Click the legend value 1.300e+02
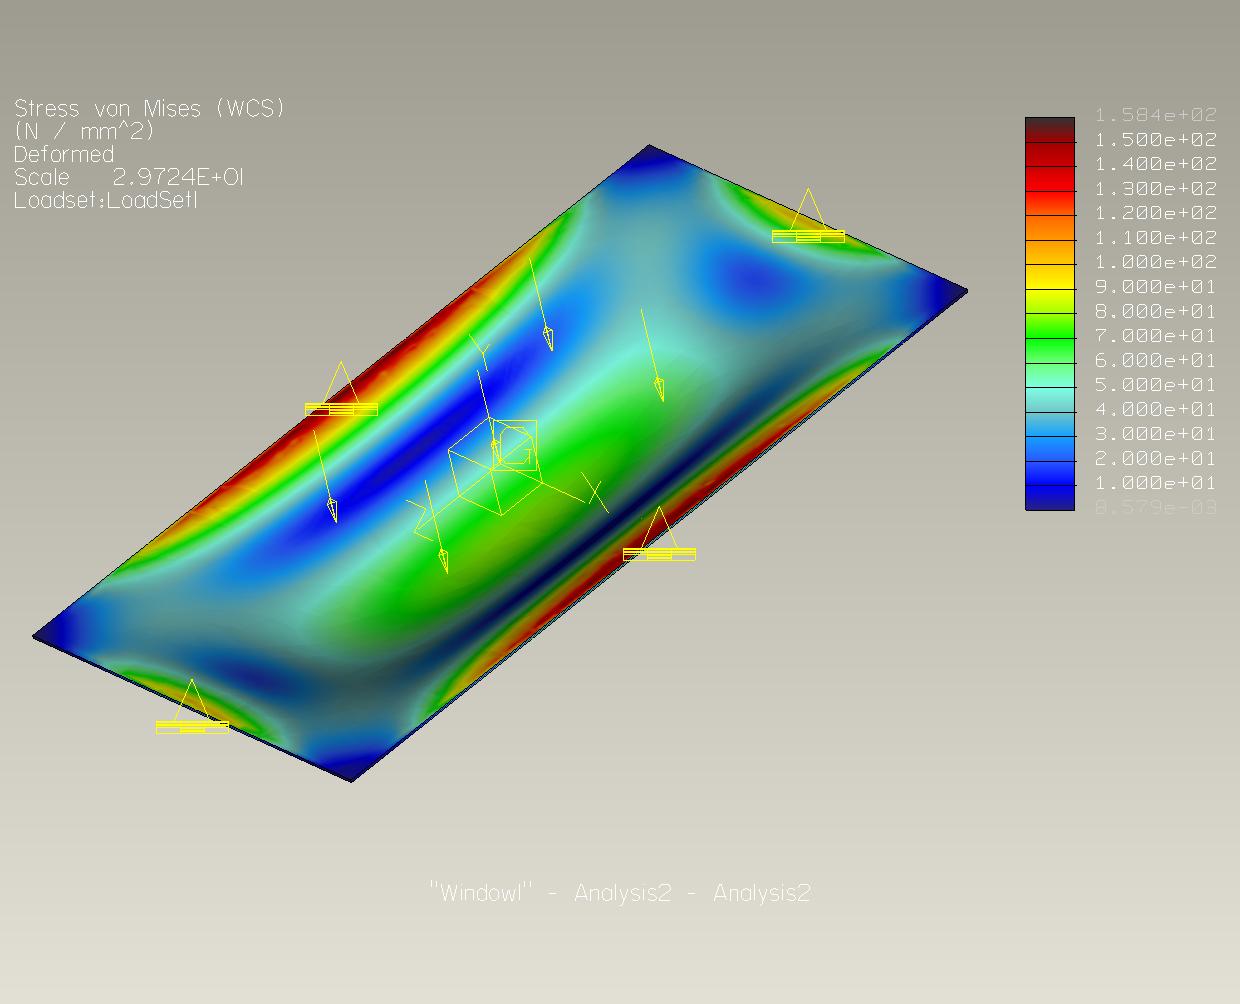The width and height of the screenshot is (1240, 1004). 1156,188
